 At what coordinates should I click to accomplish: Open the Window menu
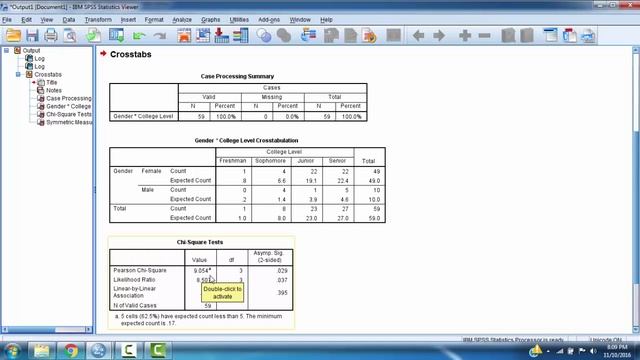[300, 20]
